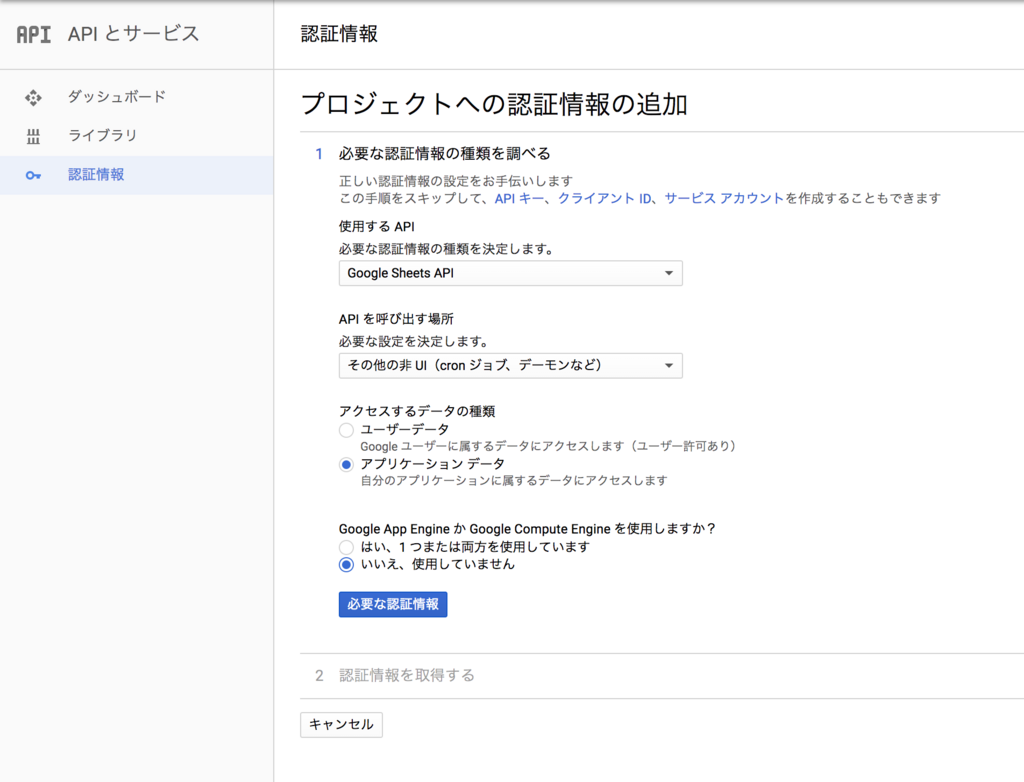
Task: Follow the クライアント ID link
Action: 604,199
